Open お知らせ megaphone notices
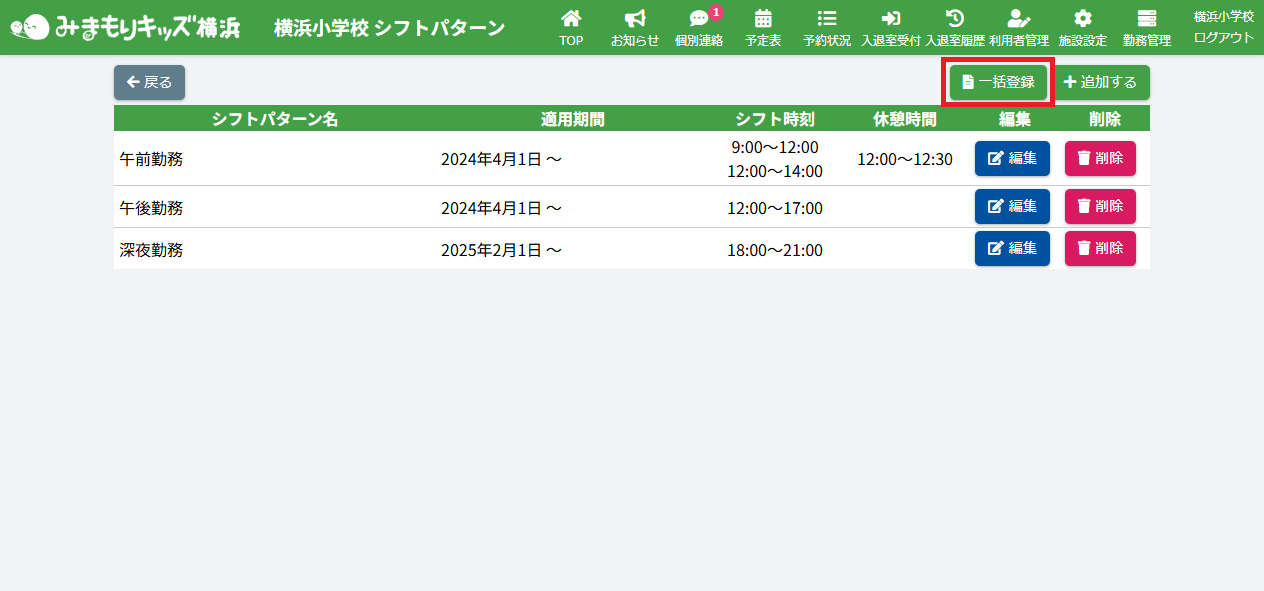 [635, 28]
